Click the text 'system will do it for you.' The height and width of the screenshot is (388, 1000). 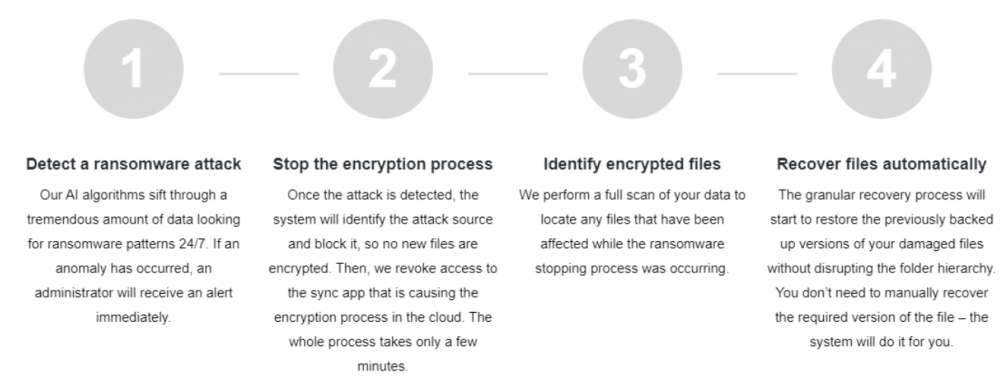881,341
